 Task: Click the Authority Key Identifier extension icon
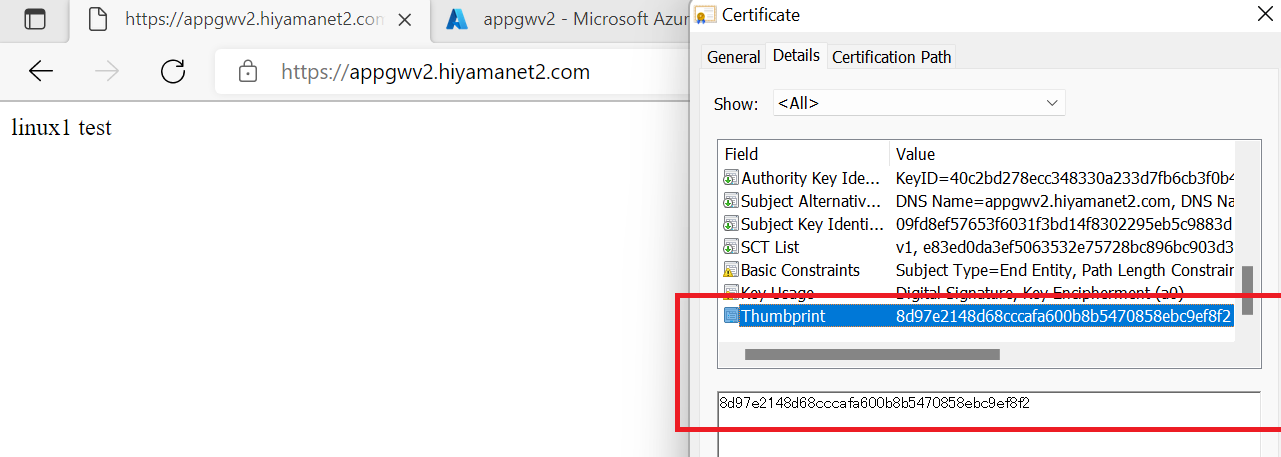tap(731, 178)
